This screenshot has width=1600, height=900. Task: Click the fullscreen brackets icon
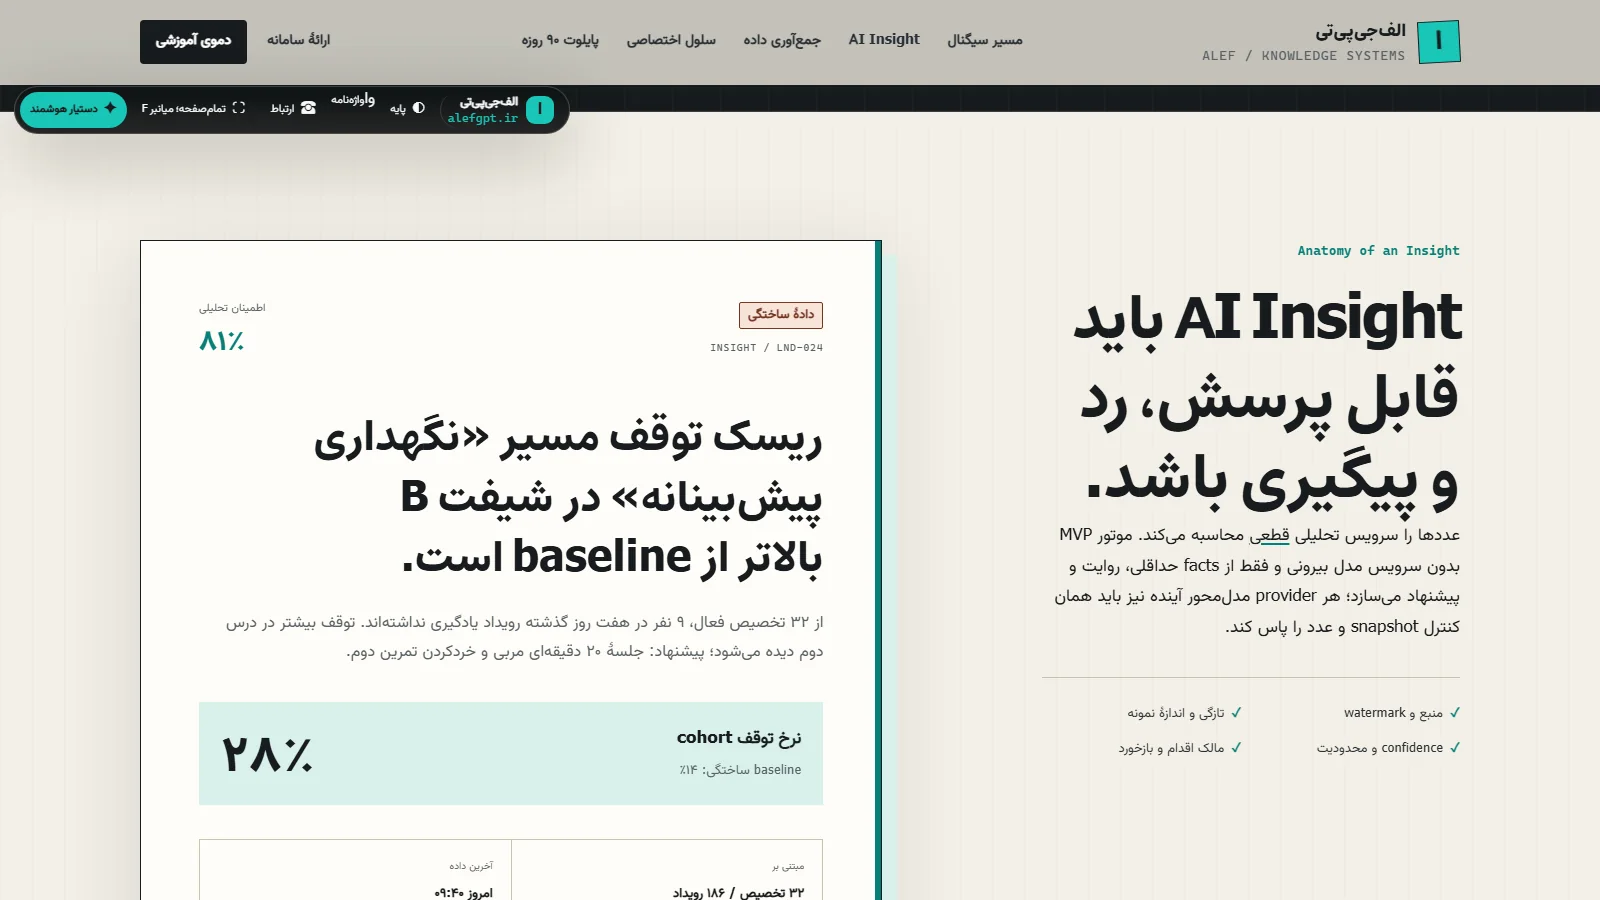click(x=238, y=108)
